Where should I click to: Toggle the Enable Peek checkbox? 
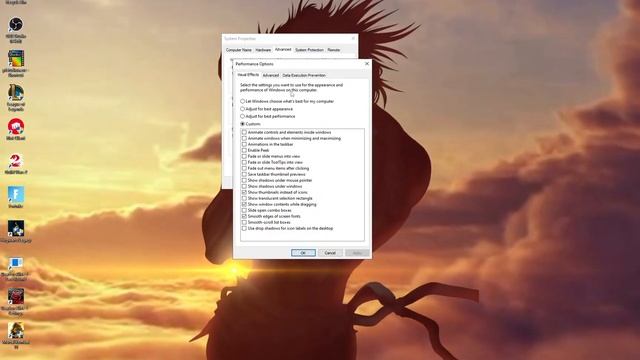pos(244,150)
